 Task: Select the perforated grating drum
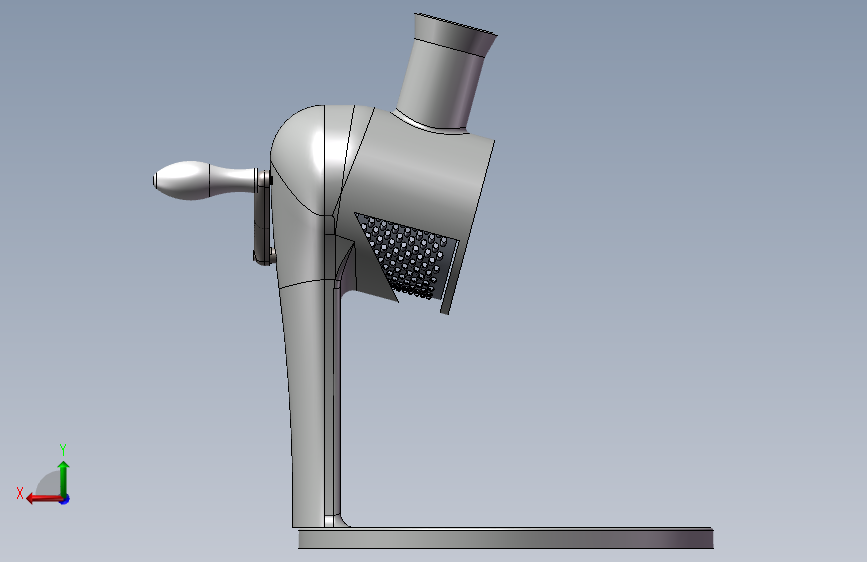(409, 257)
